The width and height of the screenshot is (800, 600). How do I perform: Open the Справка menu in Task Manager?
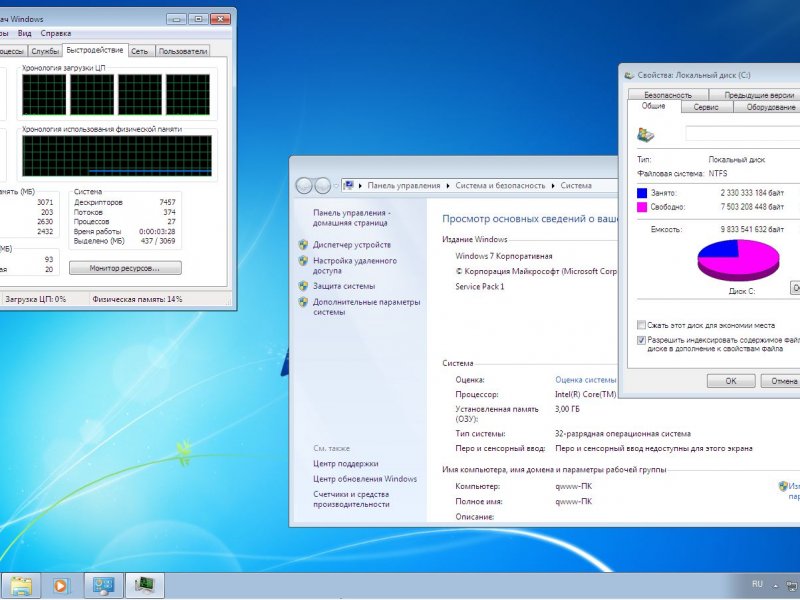pos(55,33)
